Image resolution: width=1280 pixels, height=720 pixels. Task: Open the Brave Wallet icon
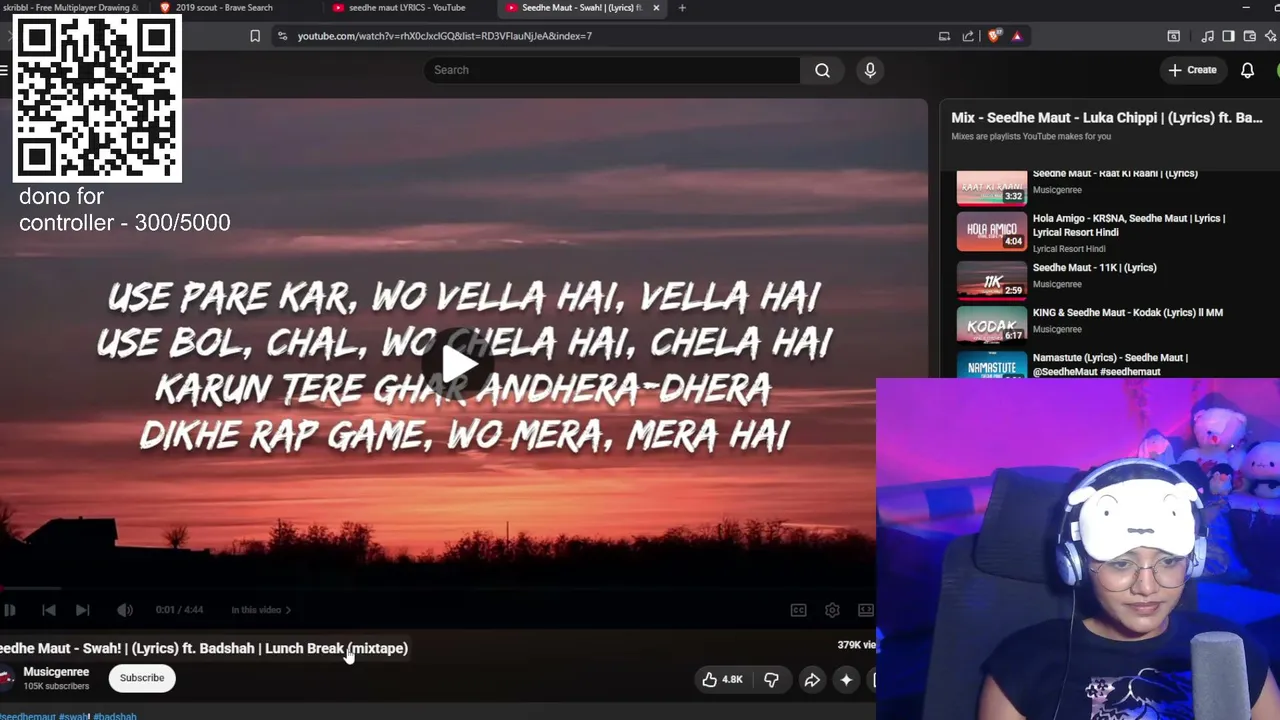(x=1249, y=36)
